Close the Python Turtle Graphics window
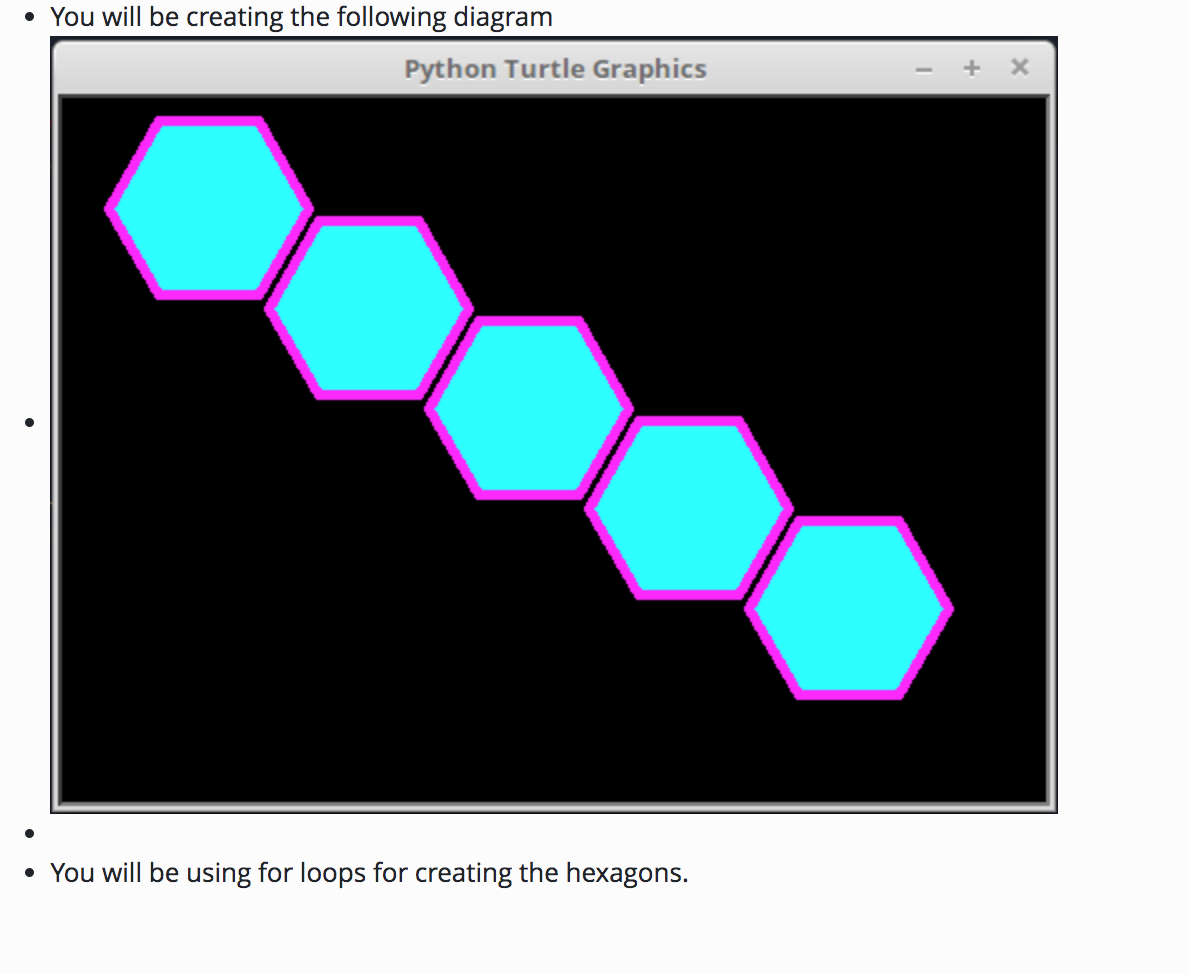 [x=1020, y=67]
